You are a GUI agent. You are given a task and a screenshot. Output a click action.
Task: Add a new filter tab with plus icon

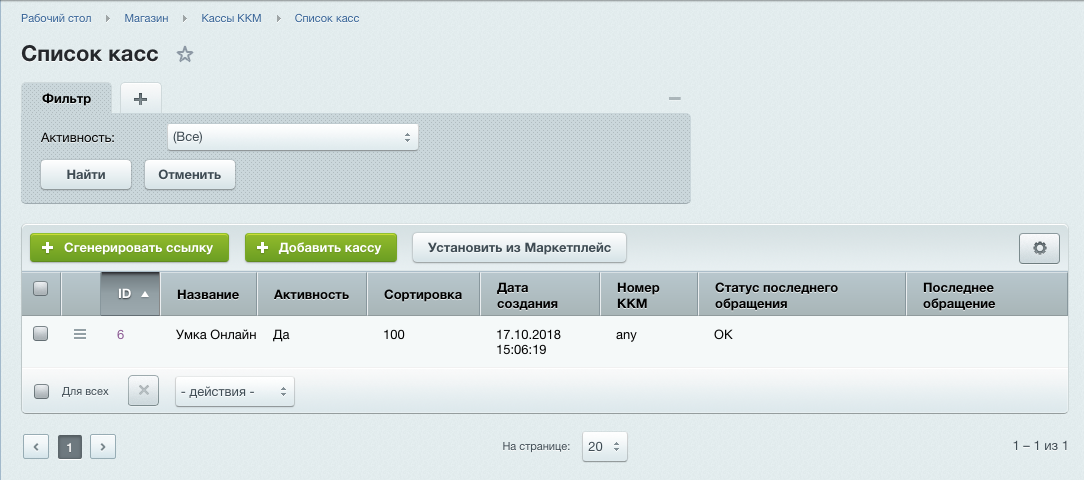(x=140, y=98)
